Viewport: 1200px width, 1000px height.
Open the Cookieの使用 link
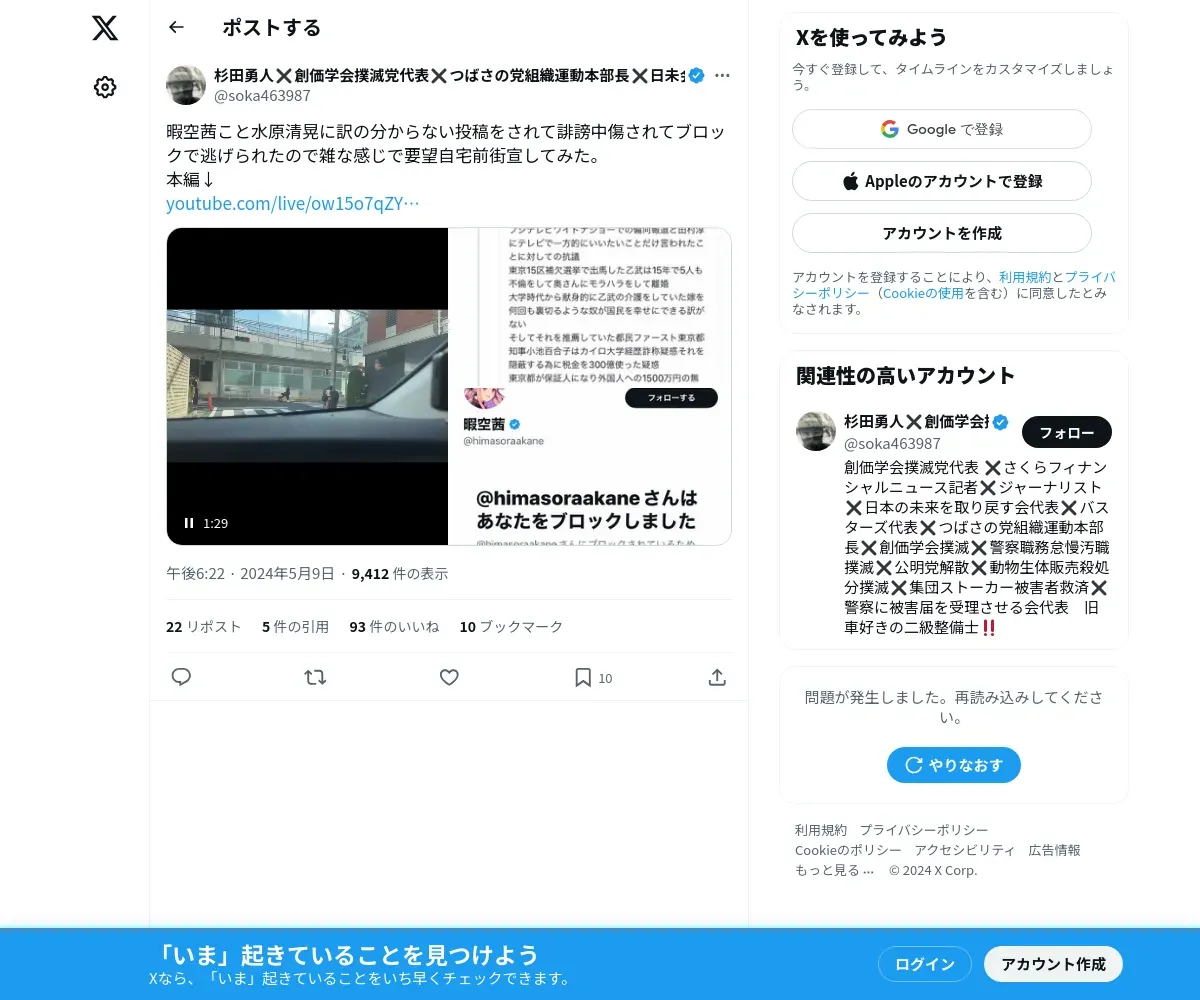(x=923, y=293)
